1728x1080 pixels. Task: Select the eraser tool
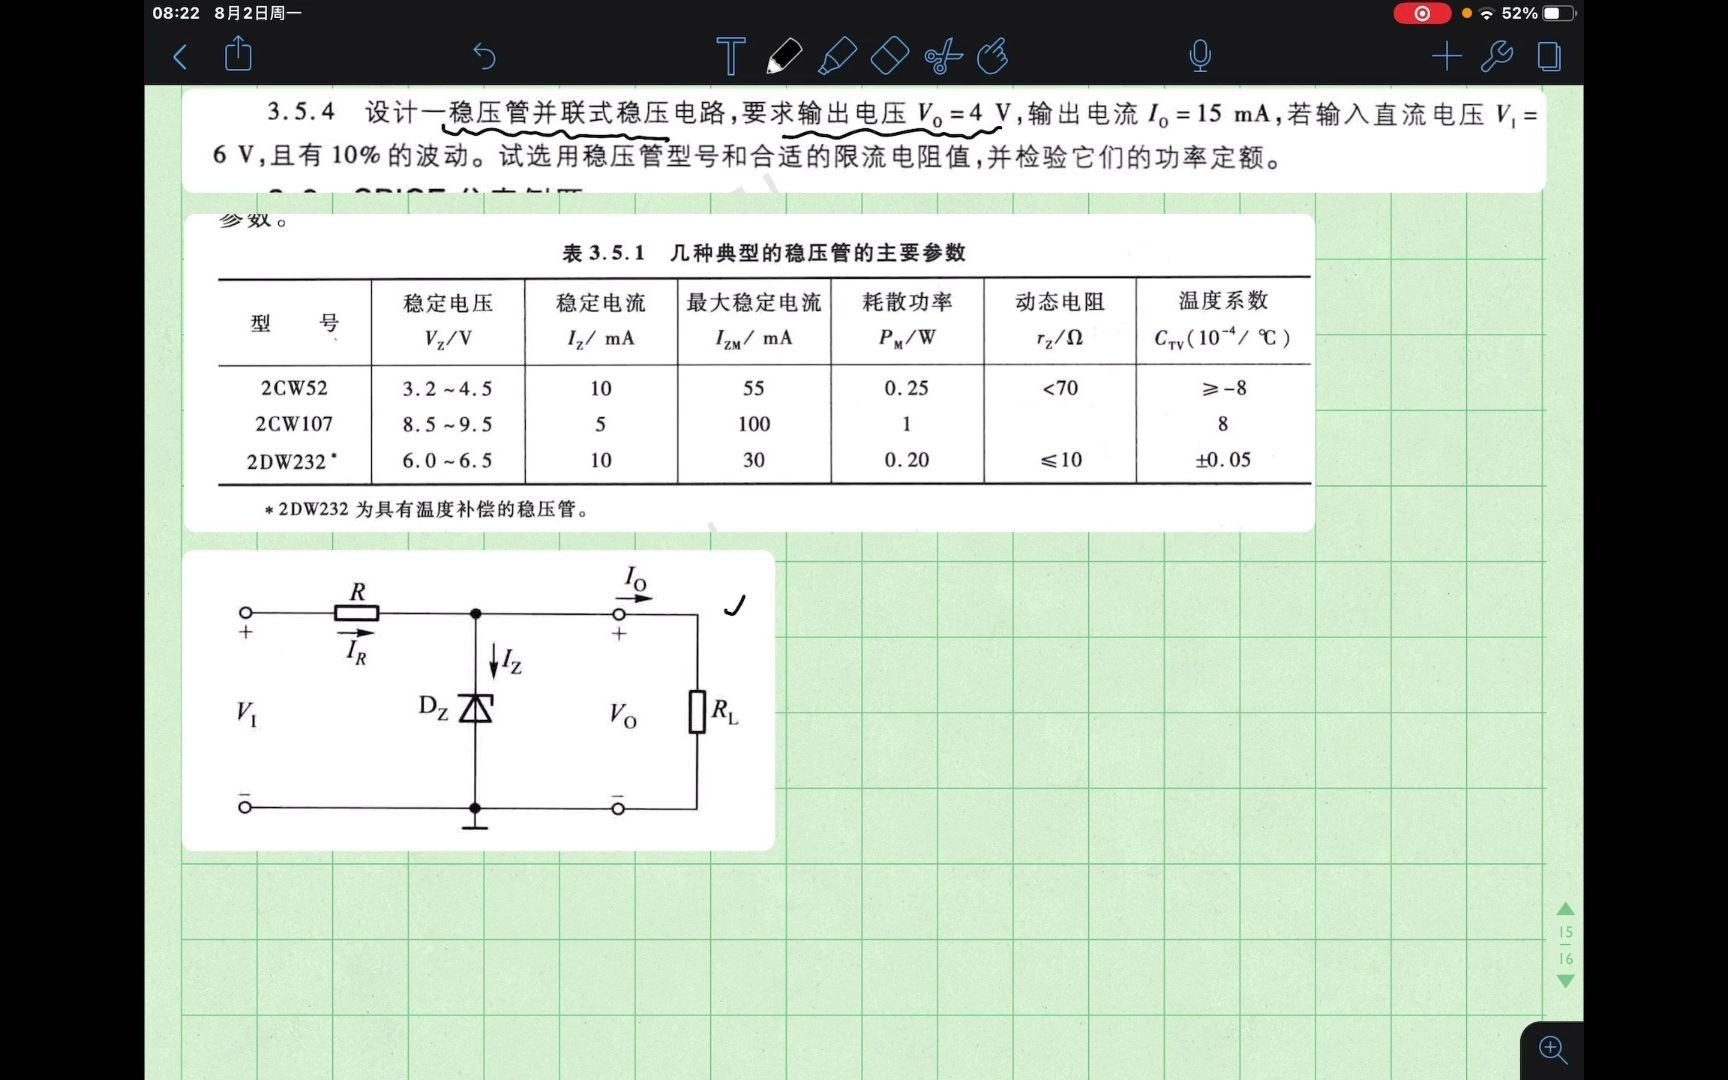[x=889, y=57]
